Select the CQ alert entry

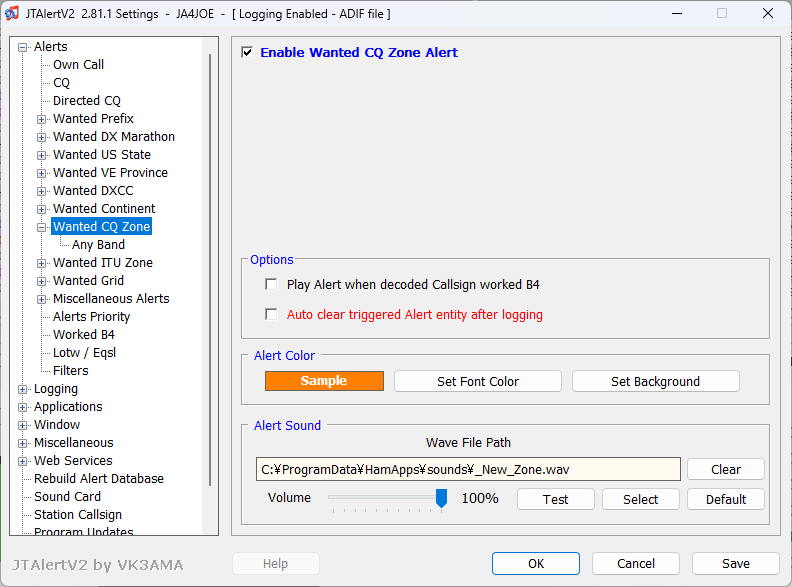click(x=61, y=83)
